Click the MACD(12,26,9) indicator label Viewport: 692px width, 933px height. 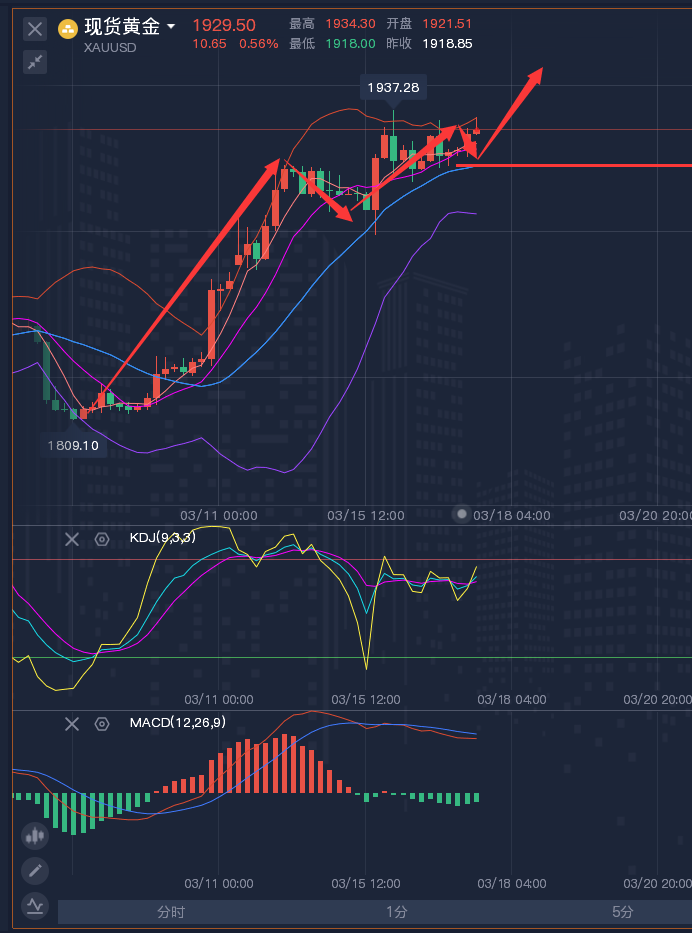point(177,722)
